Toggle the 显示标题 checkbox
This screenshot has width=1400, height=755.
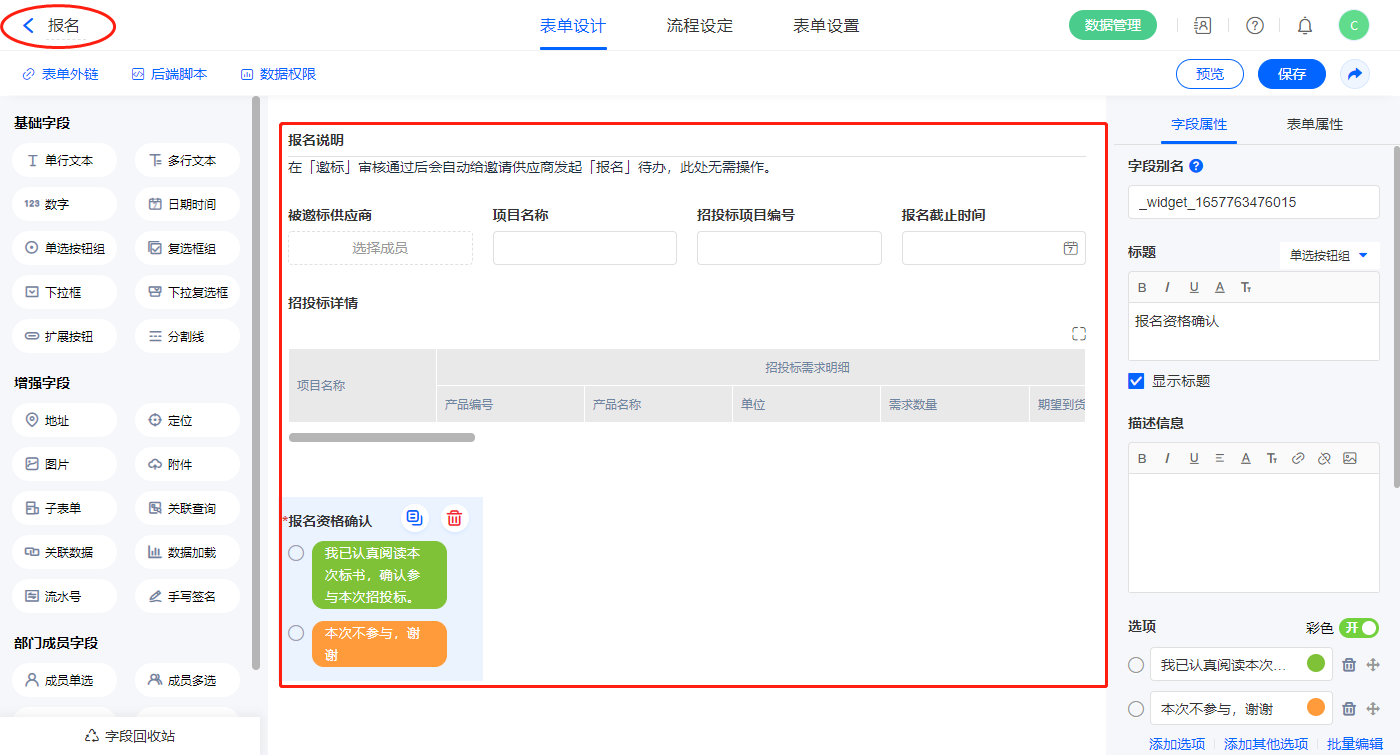(x=1136, y=381)
